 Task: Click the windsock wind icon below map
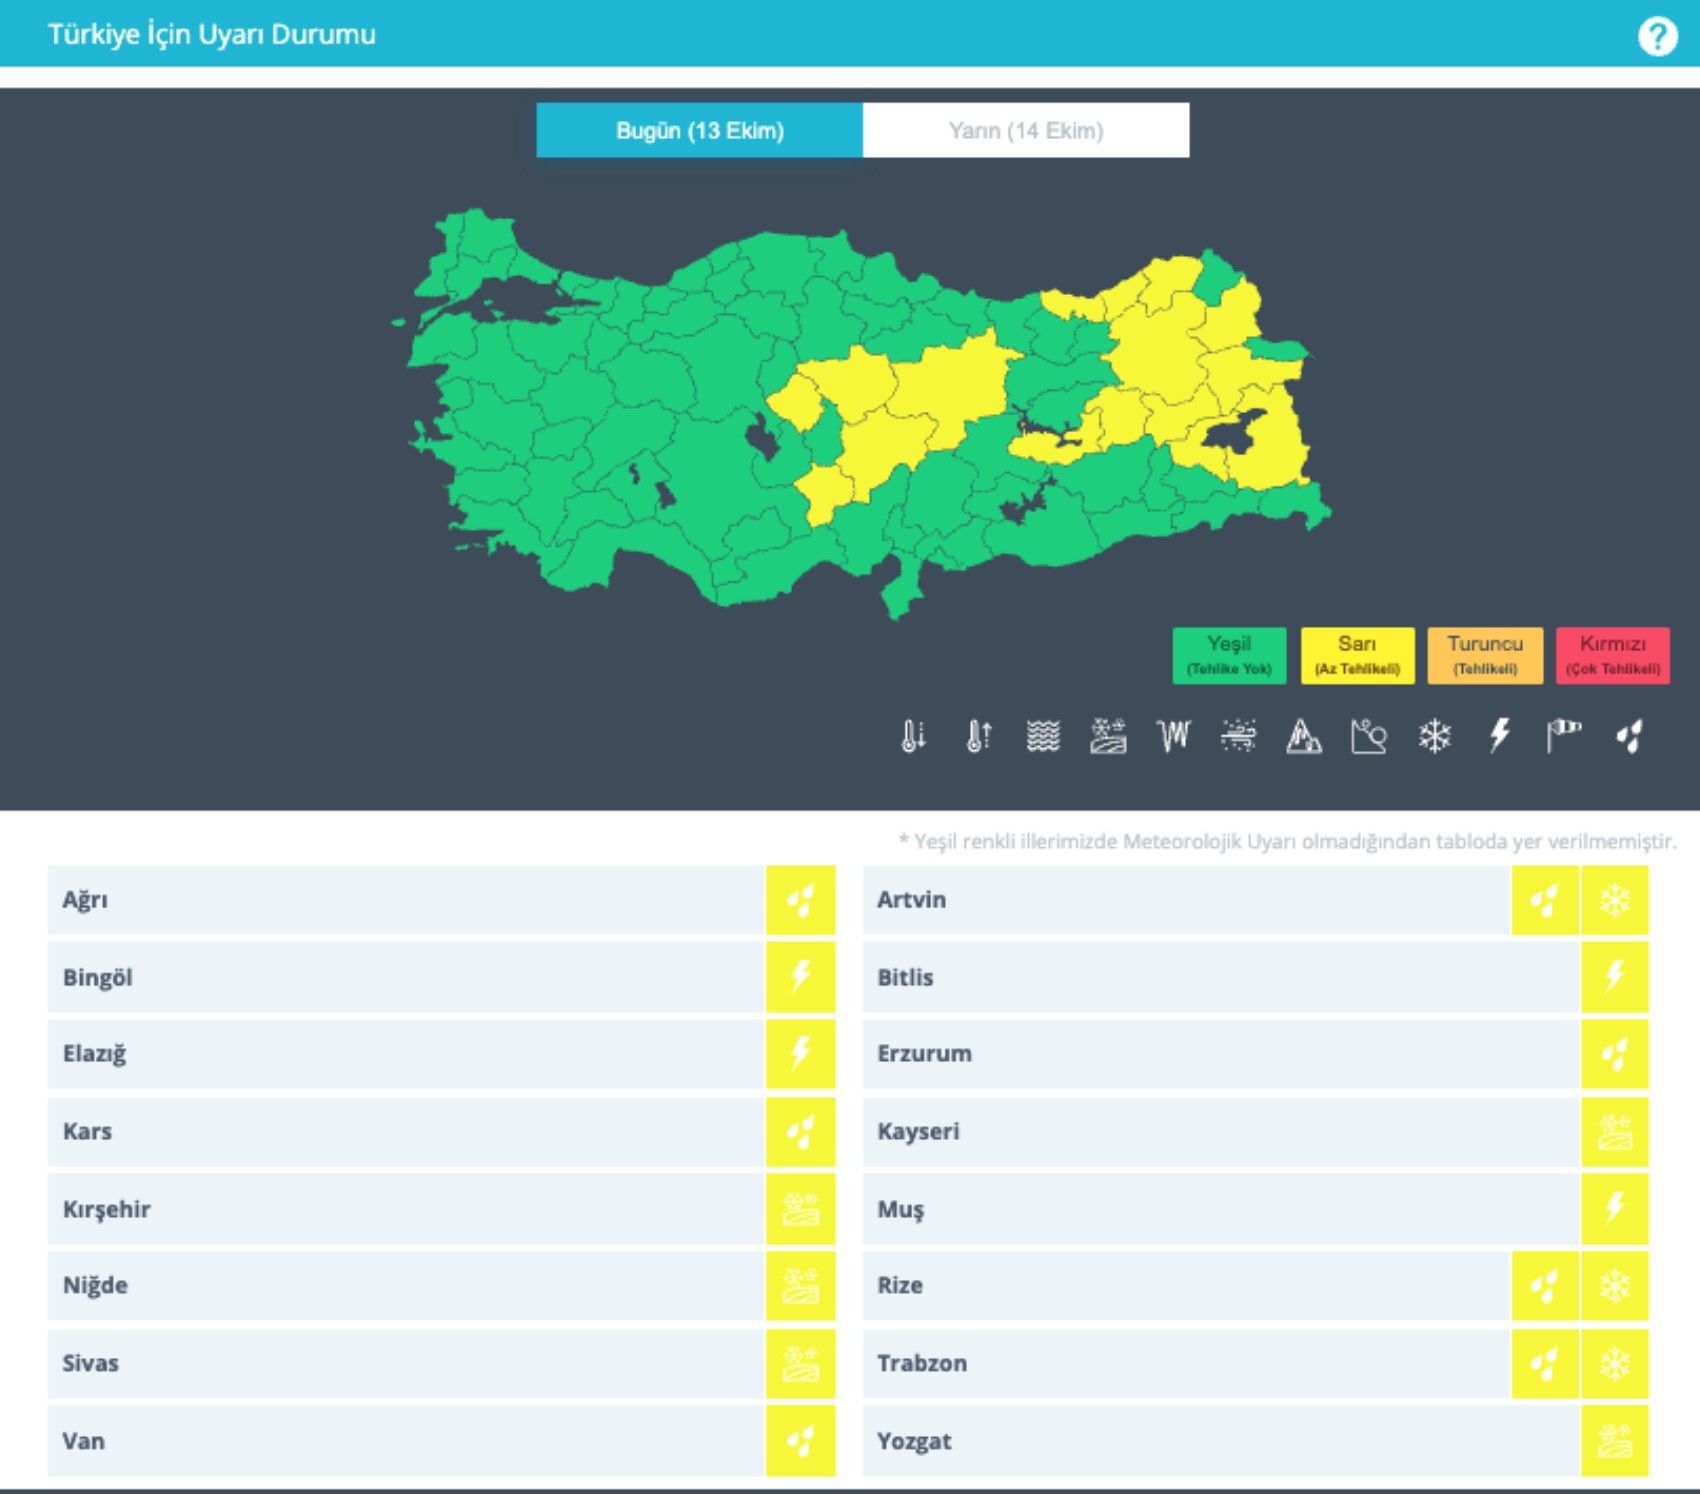pos(1564,736)
